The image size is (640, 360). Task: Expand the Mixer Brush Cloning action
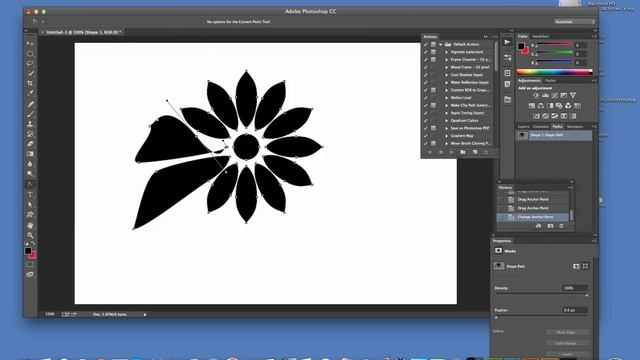tap(447, 144)
